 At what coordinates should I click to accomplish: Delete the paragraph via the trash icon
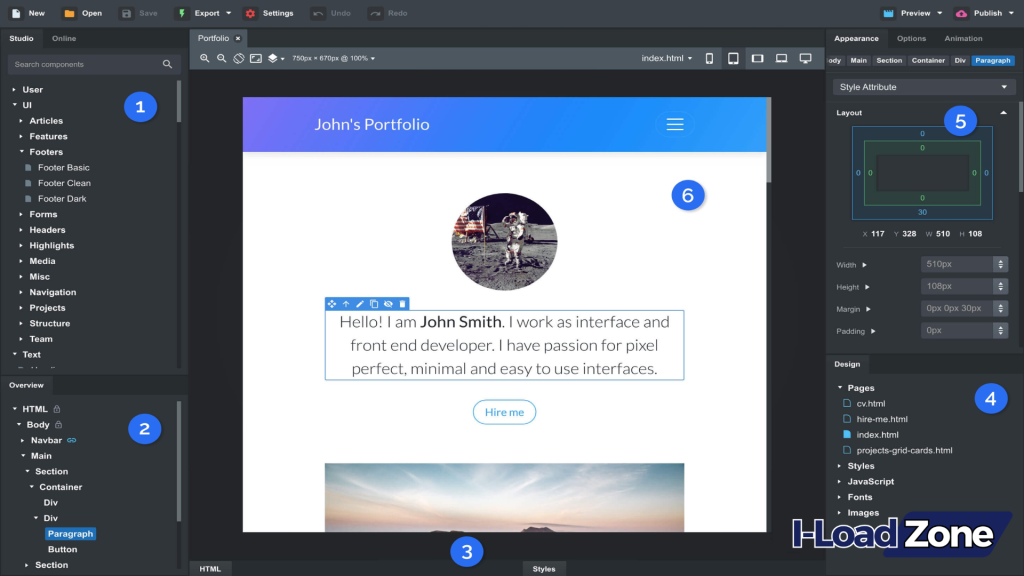pyautogui.click(x=402, y=303)
